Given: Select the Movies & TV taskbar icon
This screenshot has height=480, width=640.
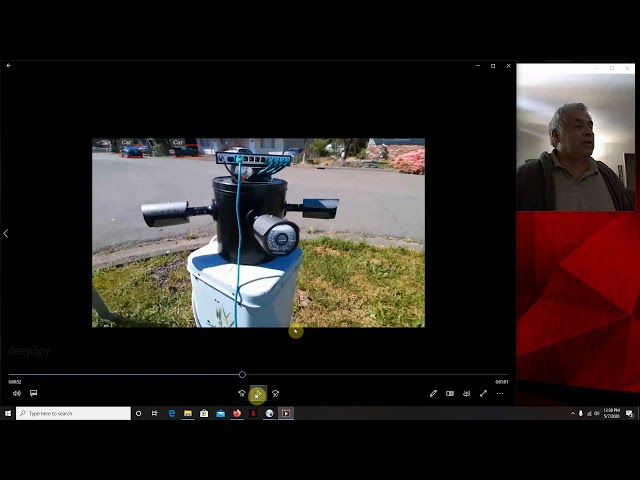Looking at the screenshot, I should coord(286,413).
